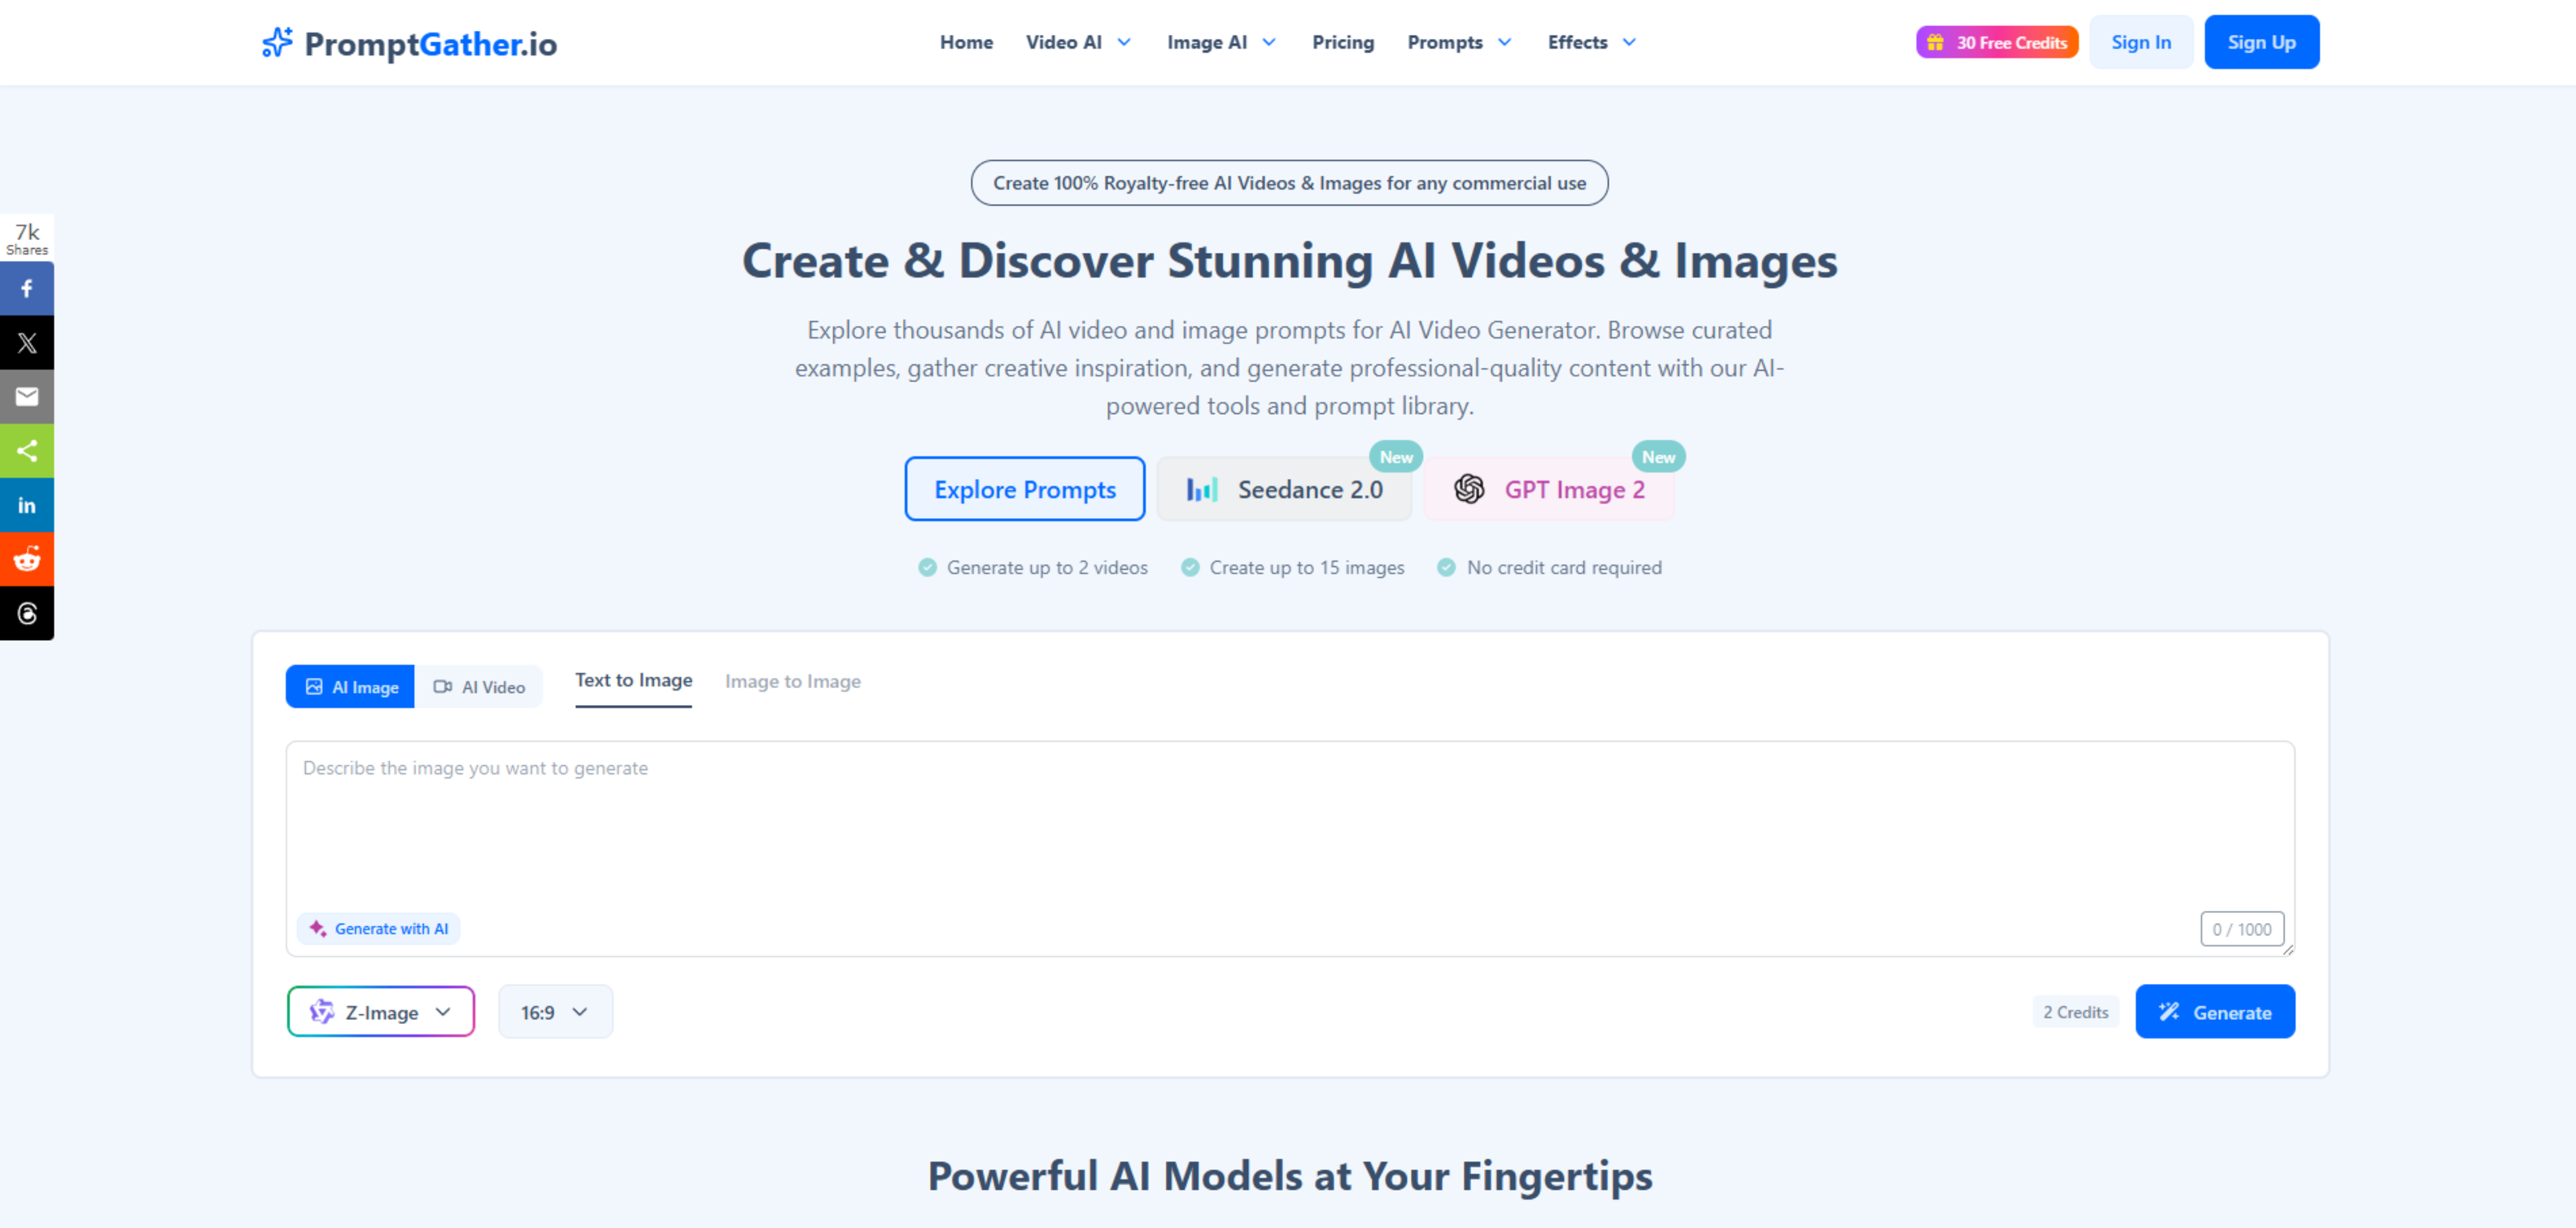This screenshot has height=1228, width=2576.
Task: Click the magic wand icon on Generate
Action: coord(2168,1012)
